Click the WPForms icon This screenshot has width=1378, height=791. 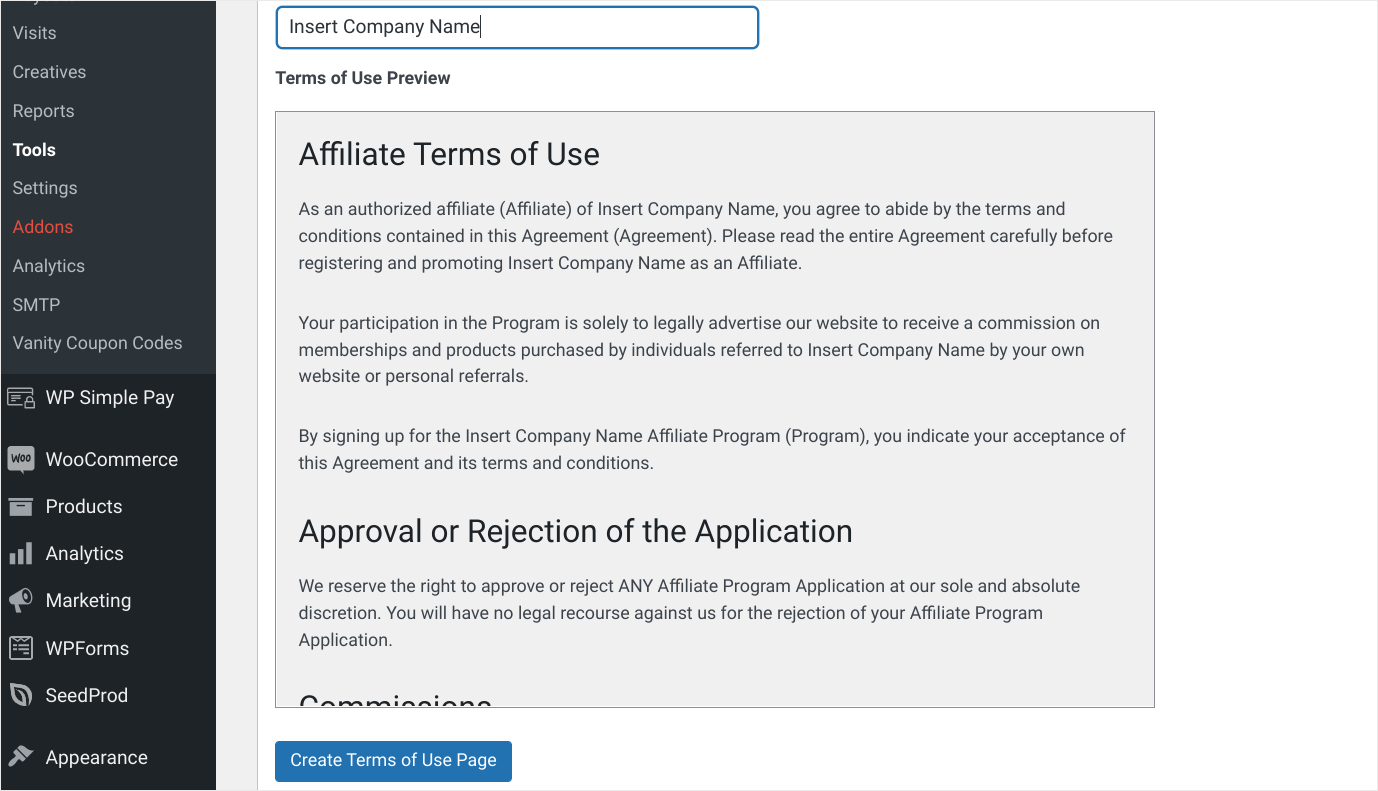tap(21, 648)
